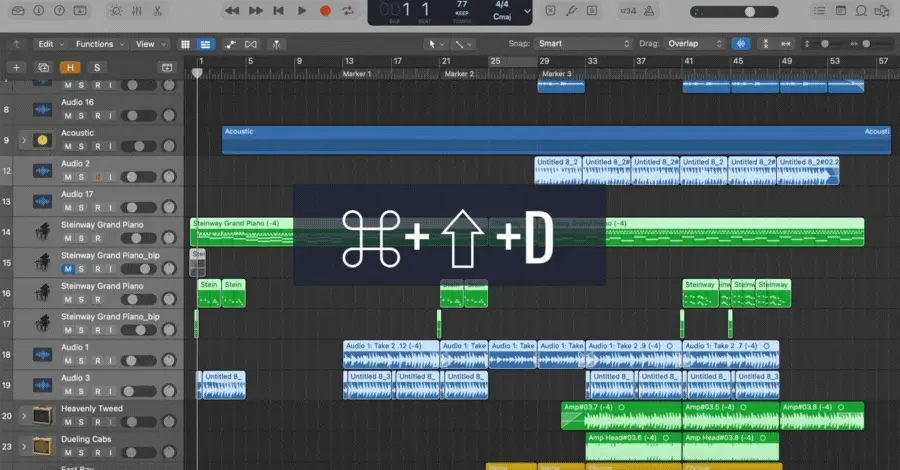Toggle the orange H hide tracks button
900x470 pixels.
70,68
